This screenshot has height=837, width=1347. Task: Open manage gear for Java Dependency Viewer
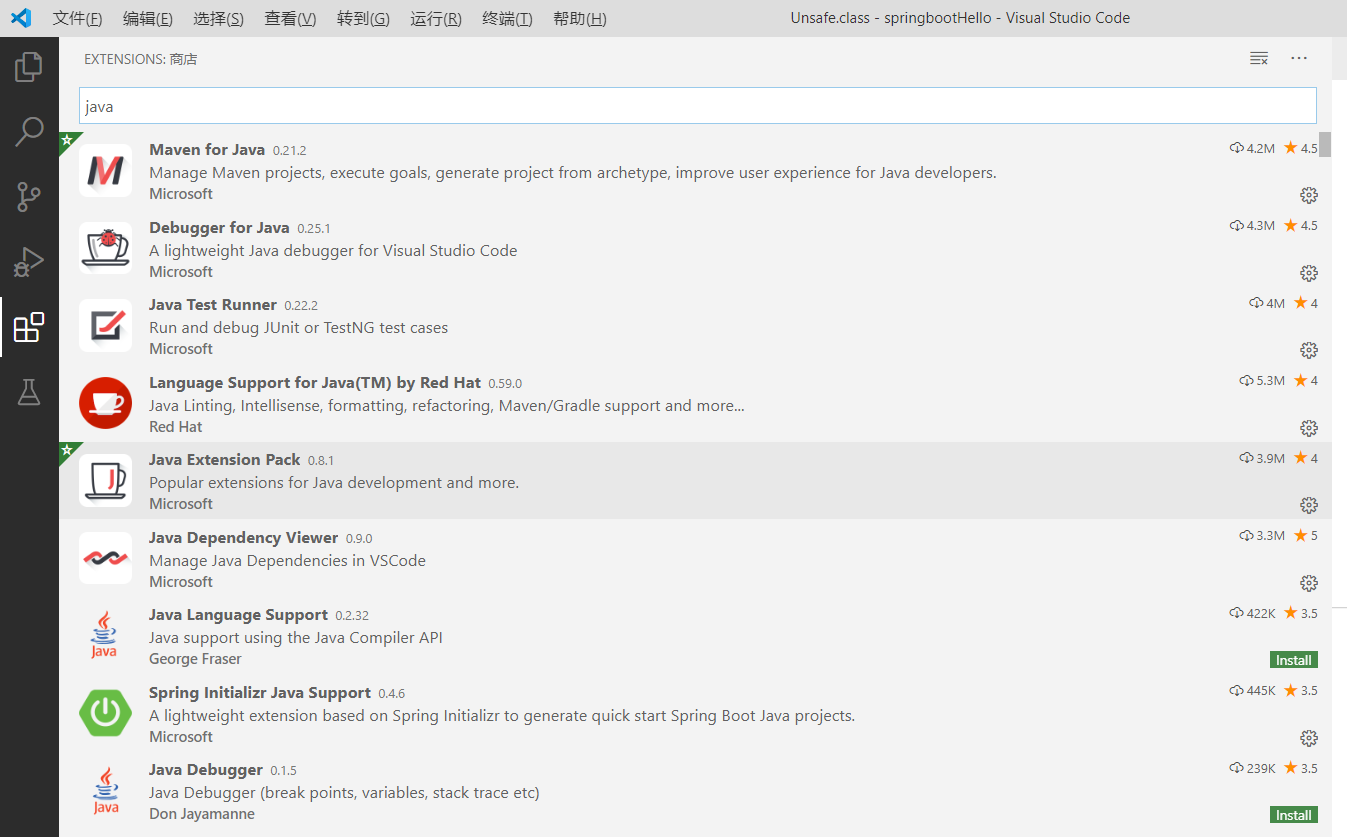(x=1308, y=583)
